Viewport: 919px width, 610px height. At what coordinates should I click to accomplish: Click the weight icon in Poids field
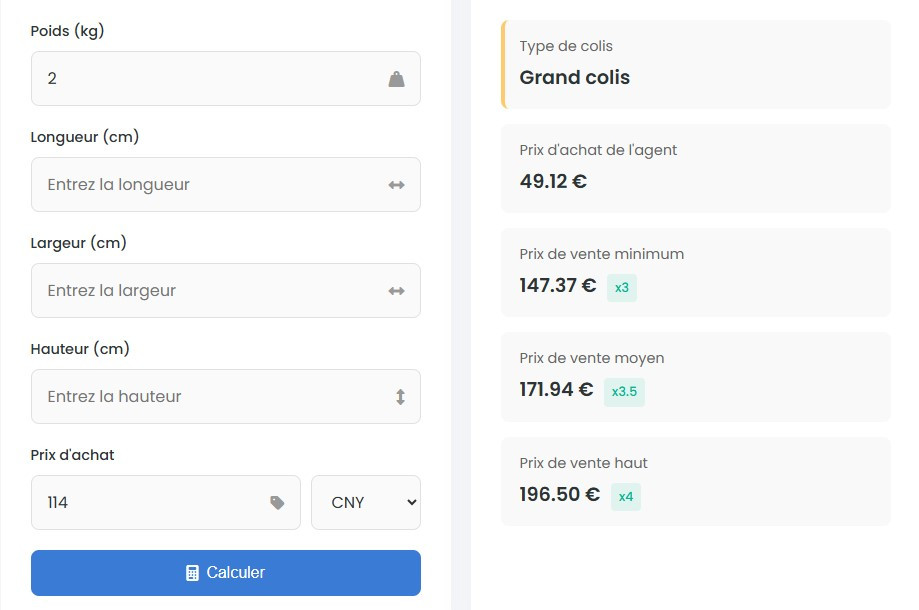pos(396,79)
